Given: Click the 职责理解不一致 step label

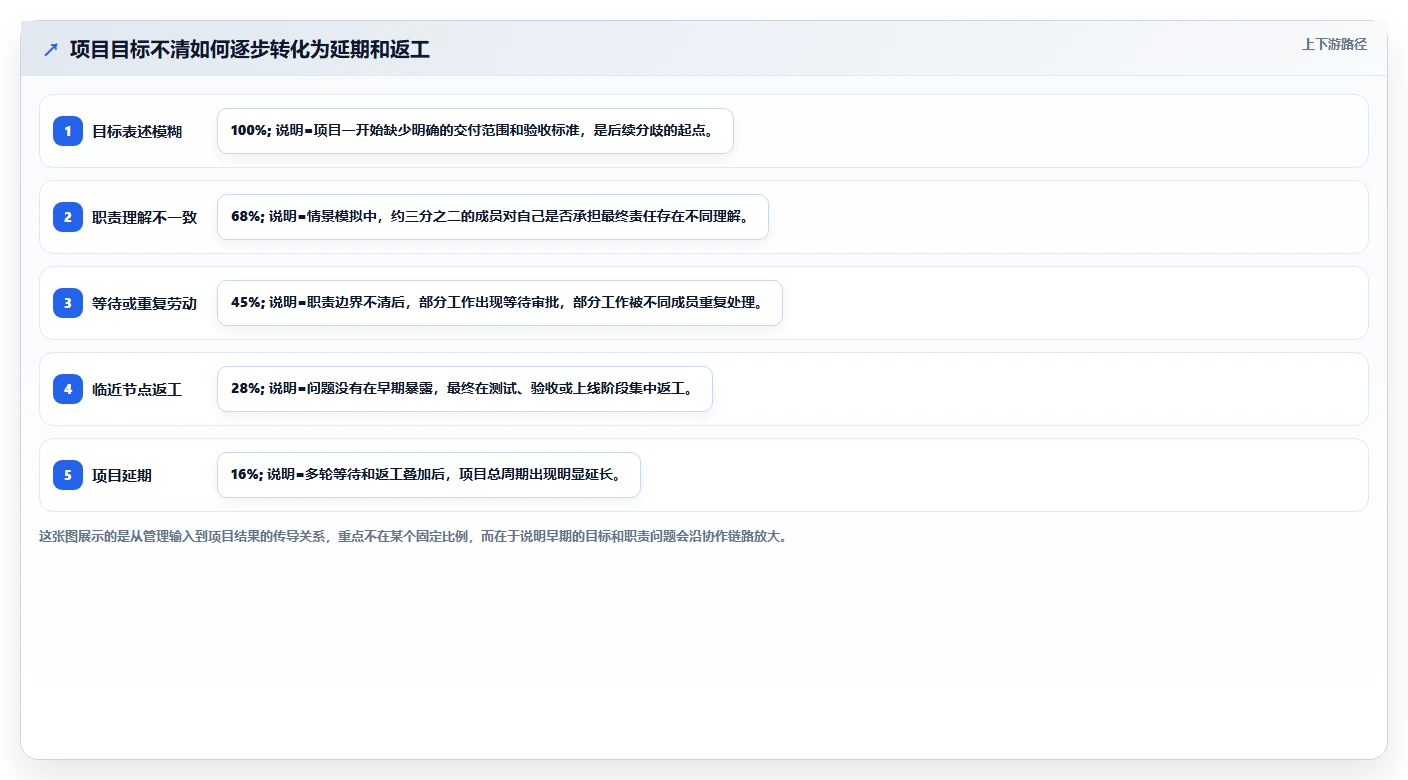Looking at the screenshot, I should (145, 217).
